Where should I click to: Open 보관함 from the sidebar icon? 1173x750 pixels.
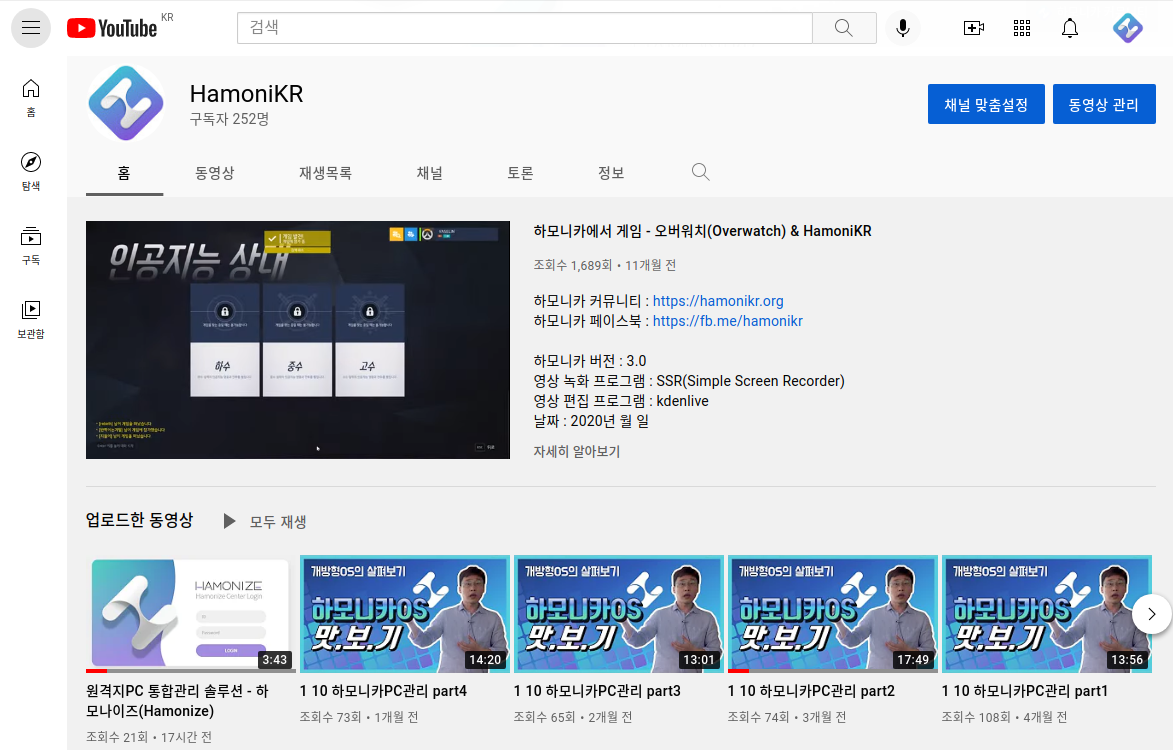coord(30,313)
